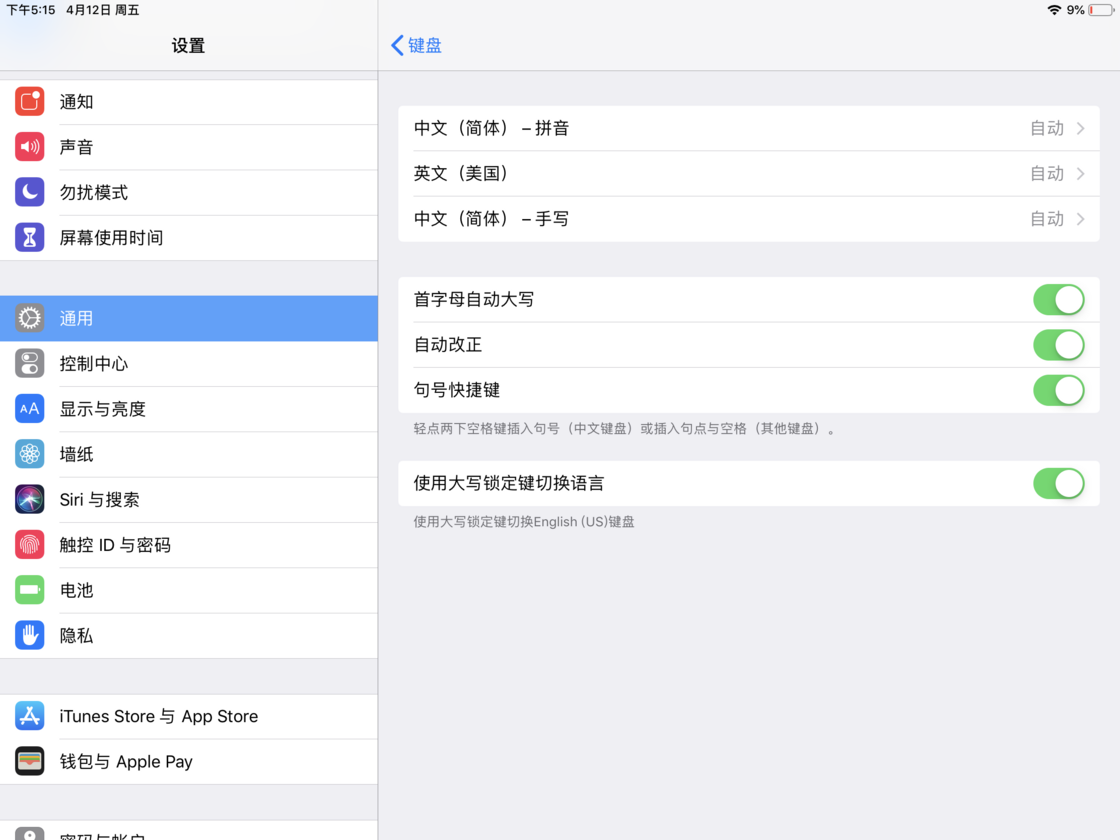This screenshot has width=1120, height=840.
Task: Turn off 使用大写锁定键切换语言 switch
Action: [1059, 484]
